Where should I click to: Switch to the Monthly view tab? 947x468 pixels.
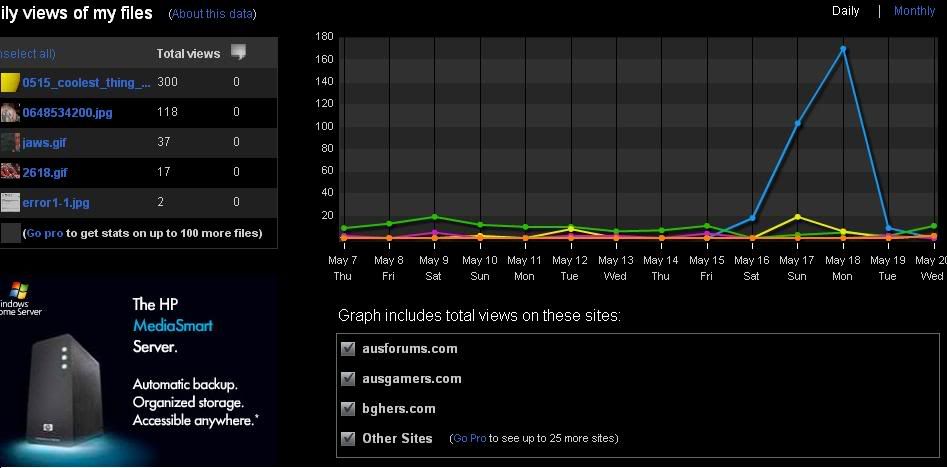coord(914,11)
